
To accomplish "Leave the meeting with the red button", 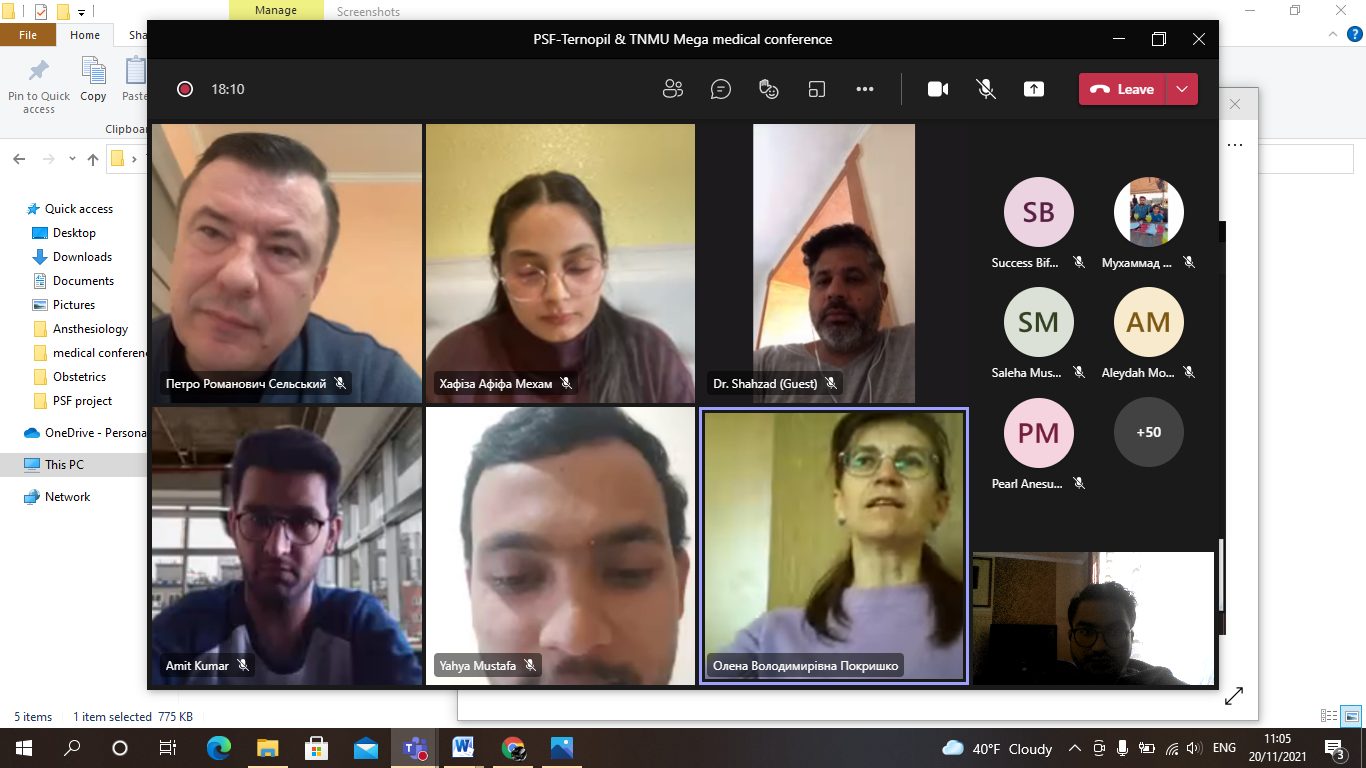I will 1123,89.
